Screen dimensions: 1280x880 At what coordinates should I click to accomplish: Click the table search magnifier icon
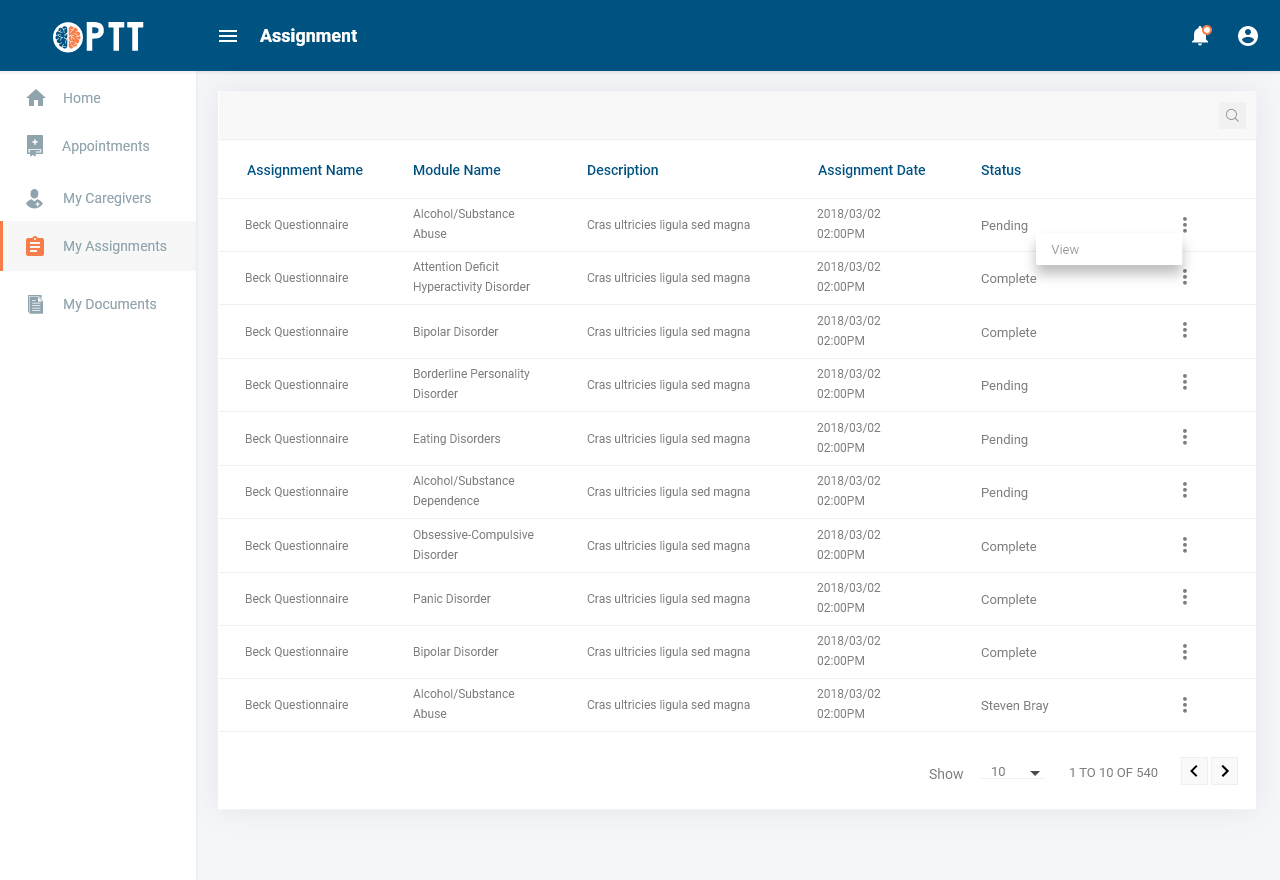pos(1232,116)
